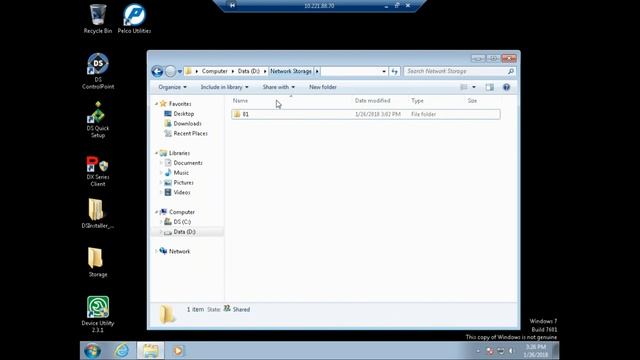Open the Share with menu

pyautogui.click(x=278, y=87)
